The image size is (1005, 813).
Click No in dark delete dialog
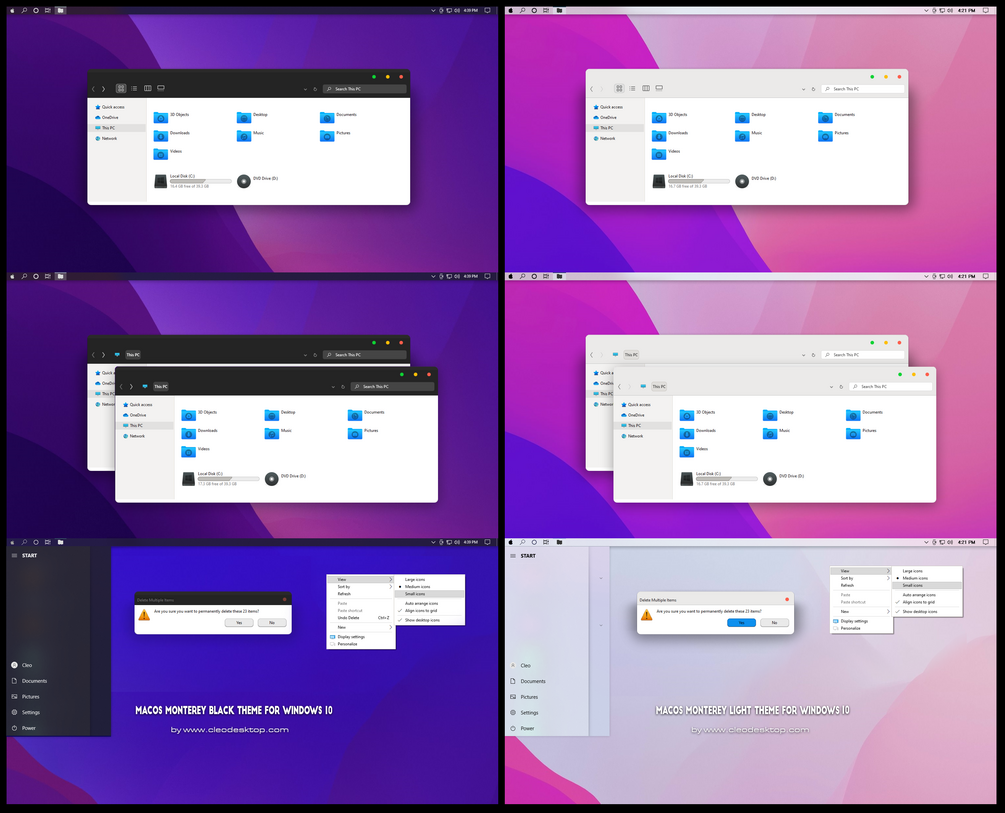point(272,623)
